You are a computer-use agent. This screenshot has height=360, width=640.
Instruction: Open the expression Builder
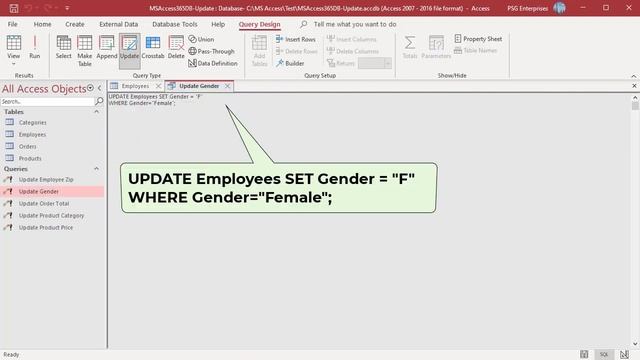tap(290, 63)
